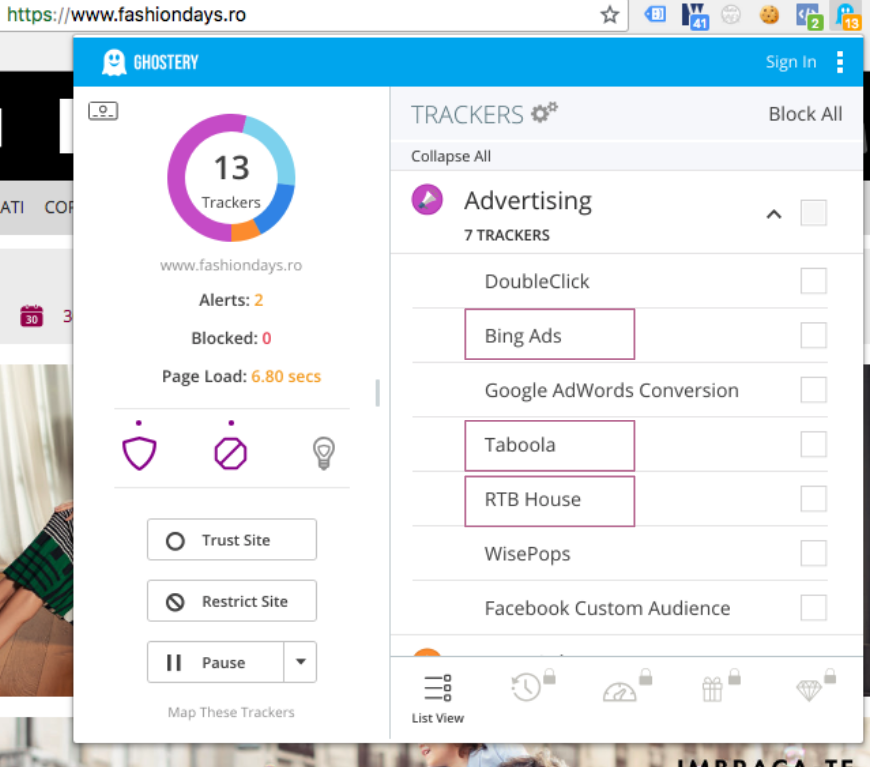The width and height of the screenshot is (870, 767).
Task: Block the DoubleClick tracker checkbox
Action: click(813, 281)
